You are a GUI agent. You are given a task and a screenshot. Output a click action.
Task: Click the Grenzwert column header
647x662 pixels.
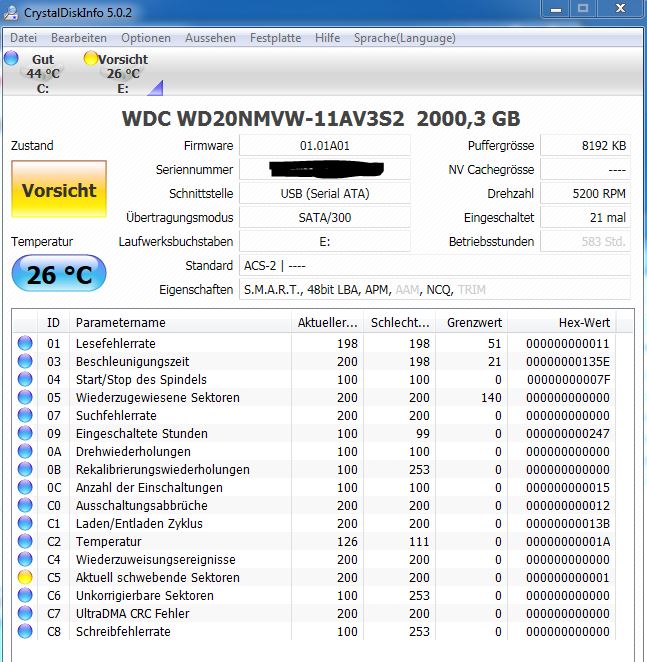pos(472,323)
